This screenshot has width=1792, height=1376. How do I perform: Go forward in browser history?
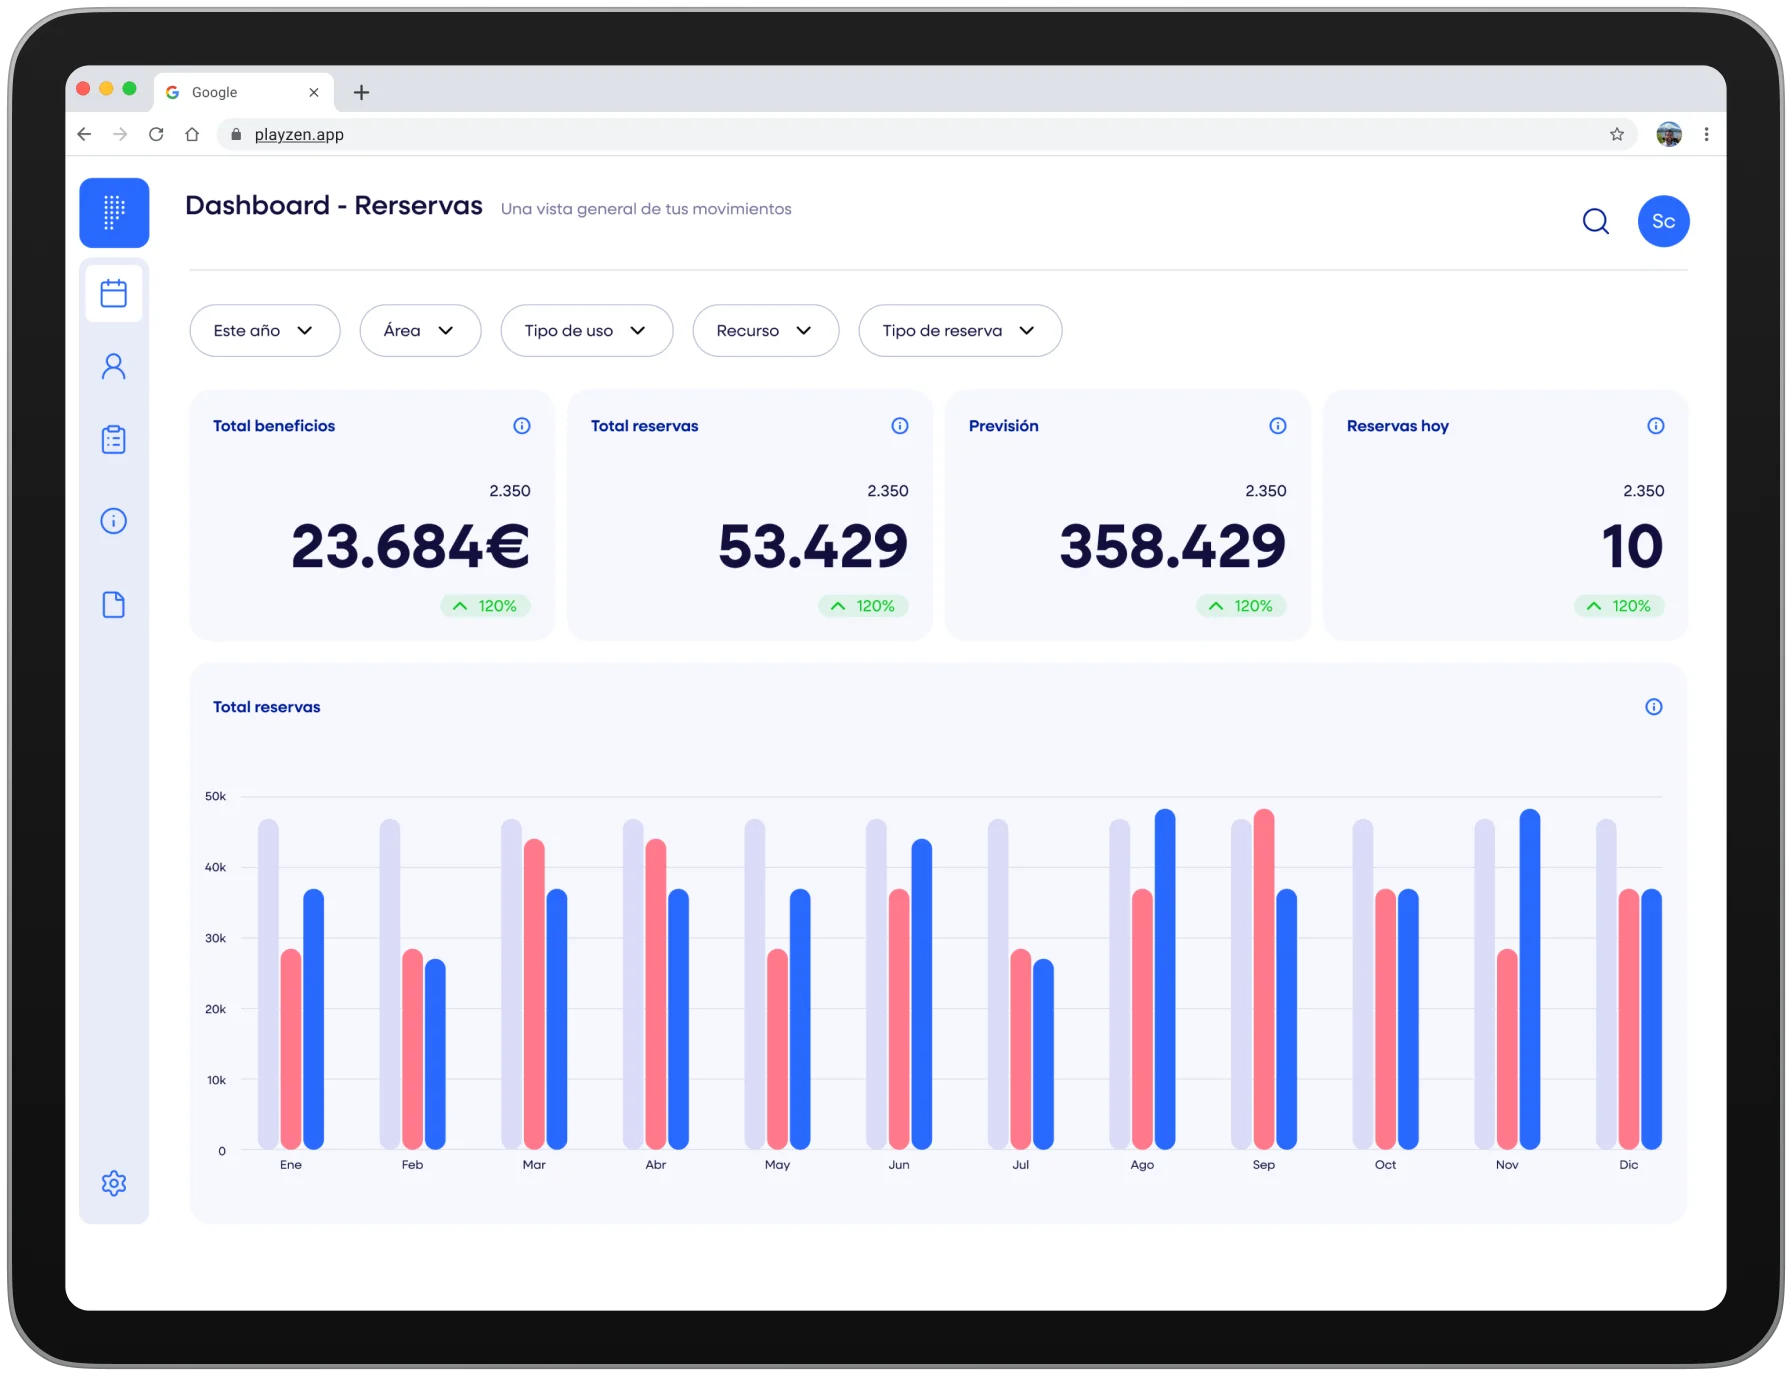[120, 134]
